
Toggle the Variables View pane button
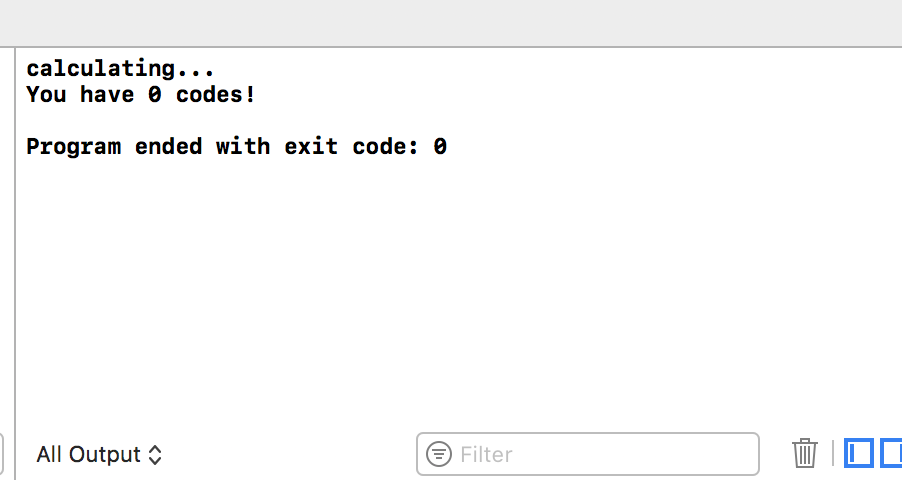[x=859, y=453]
